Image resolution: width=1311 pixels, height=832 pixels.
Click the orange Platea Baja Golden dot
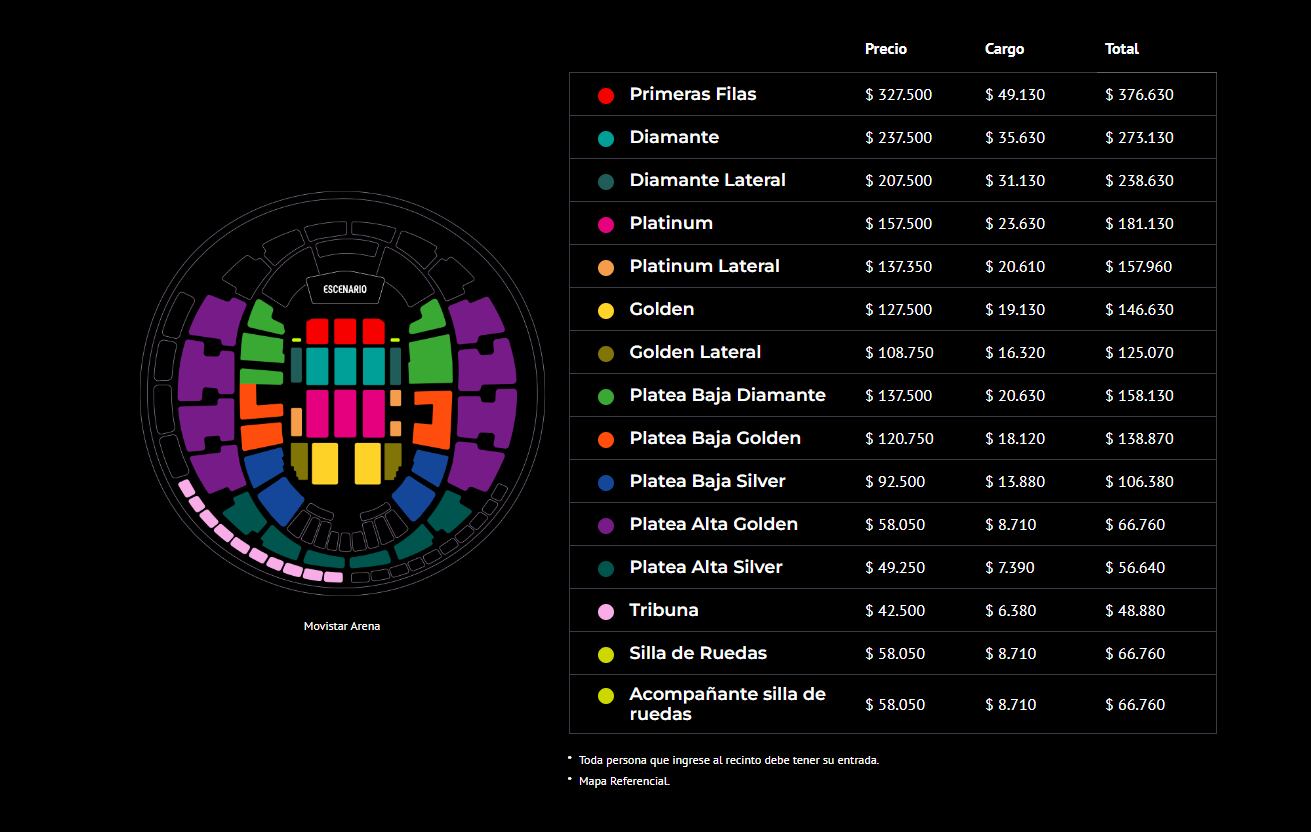pyautogui.click(x=605, y=439)
